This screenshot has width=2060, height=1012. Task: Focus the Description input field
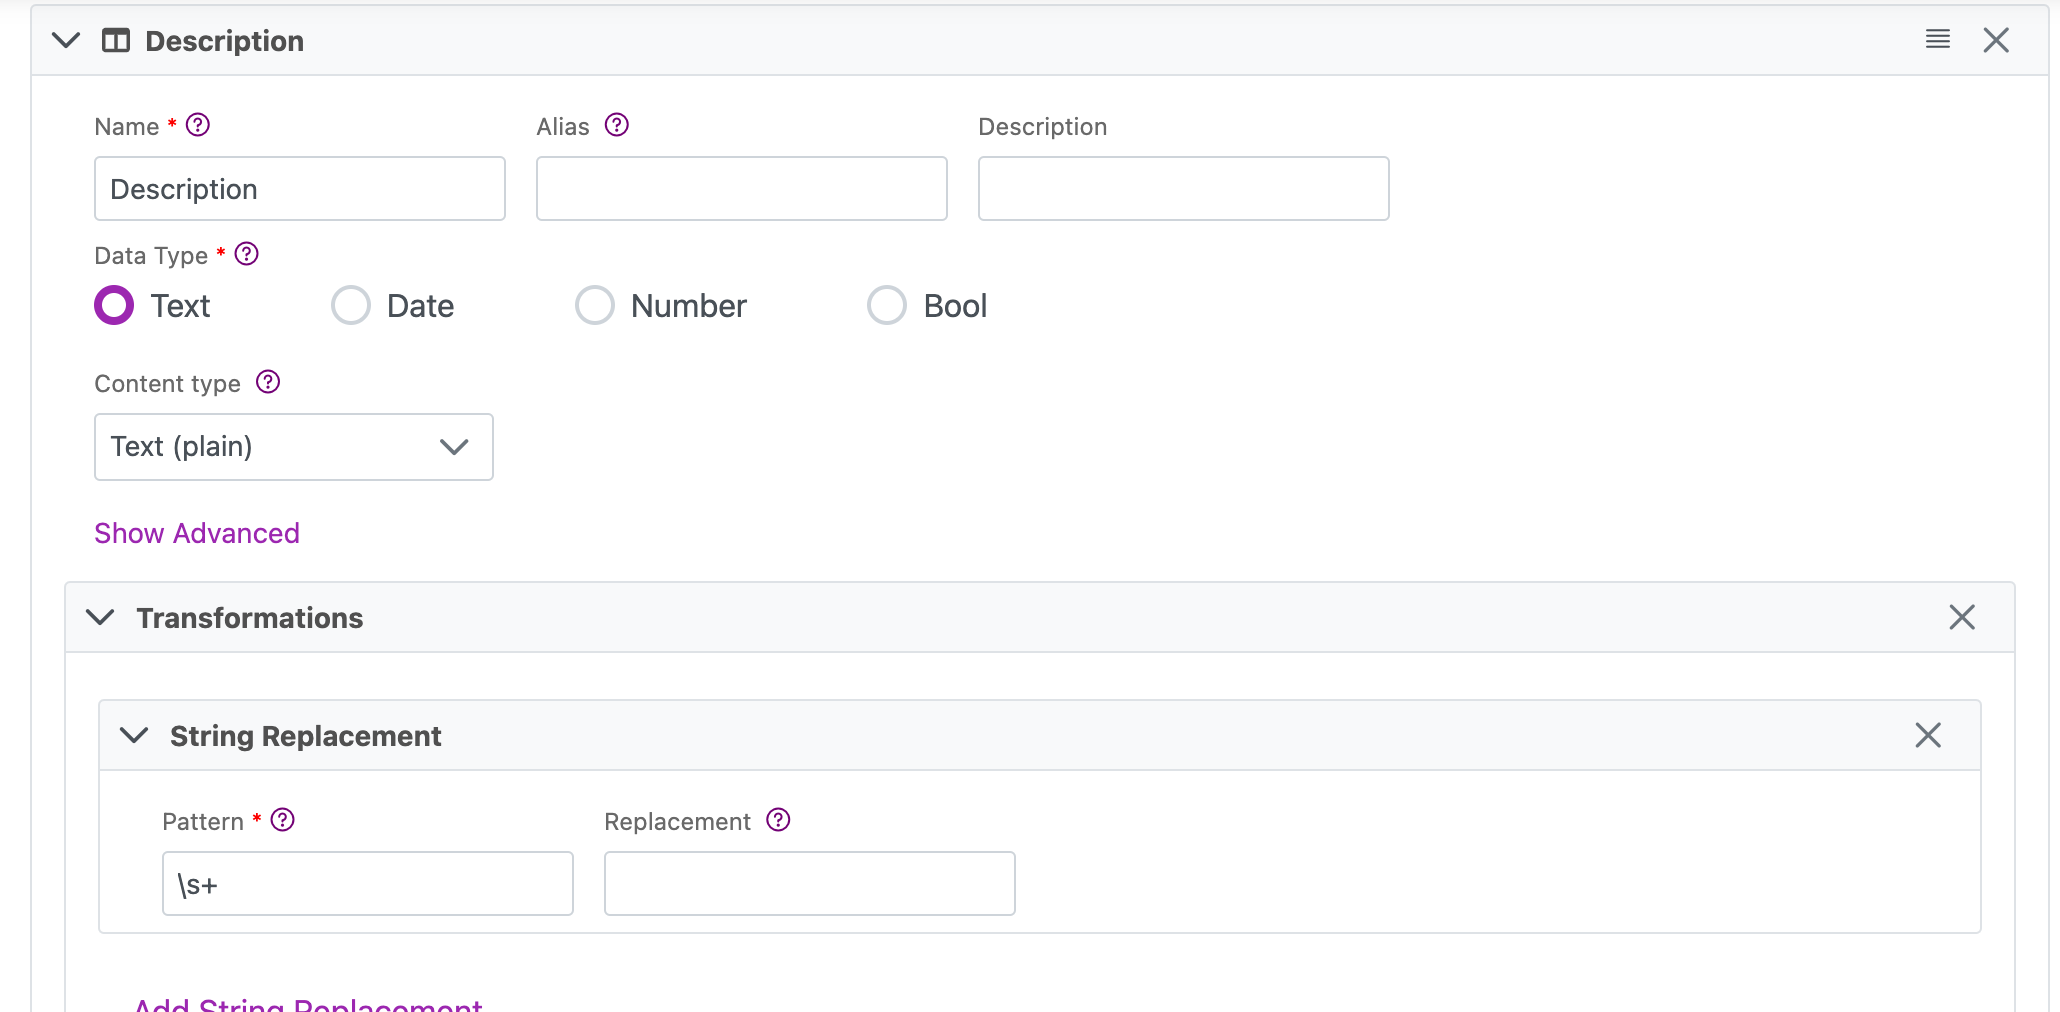(x=1184, y=188)
